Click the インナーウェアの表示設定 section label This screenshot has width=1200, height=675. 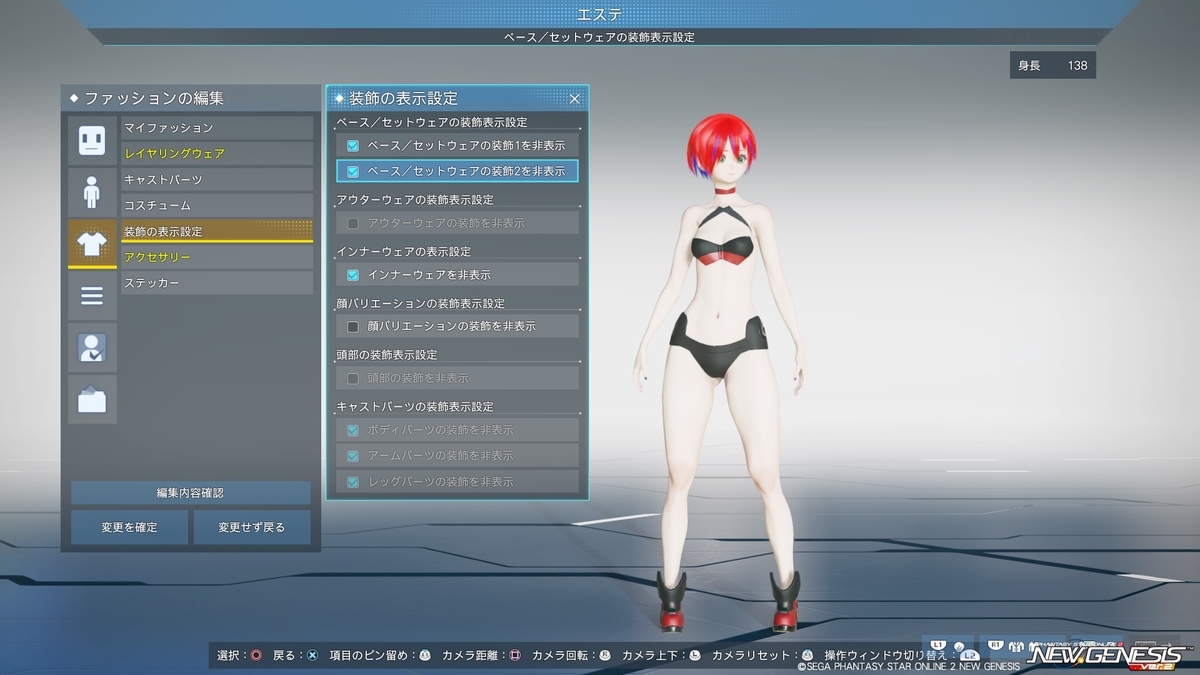click(404, 252)
